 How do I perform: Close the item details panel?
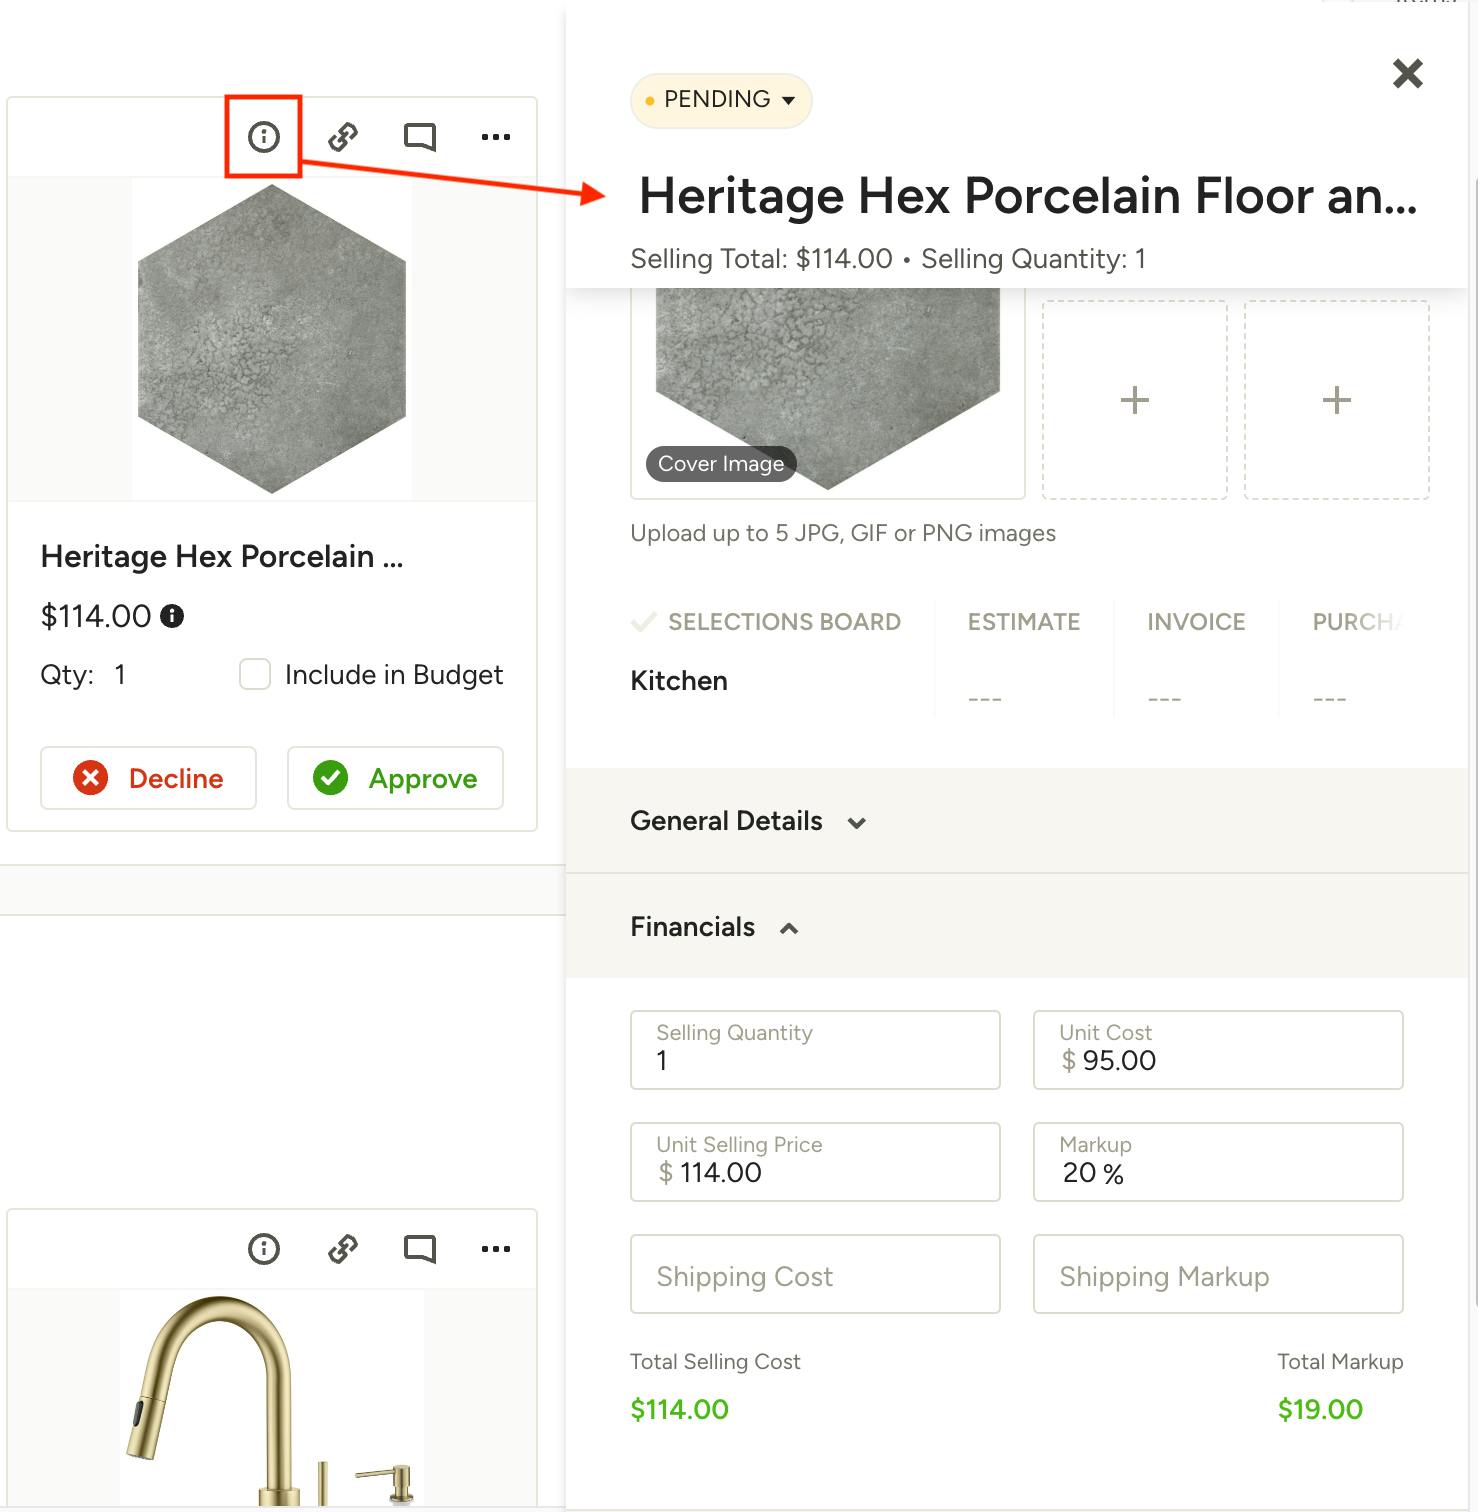pyautogui.click(x=1408, y=73)
